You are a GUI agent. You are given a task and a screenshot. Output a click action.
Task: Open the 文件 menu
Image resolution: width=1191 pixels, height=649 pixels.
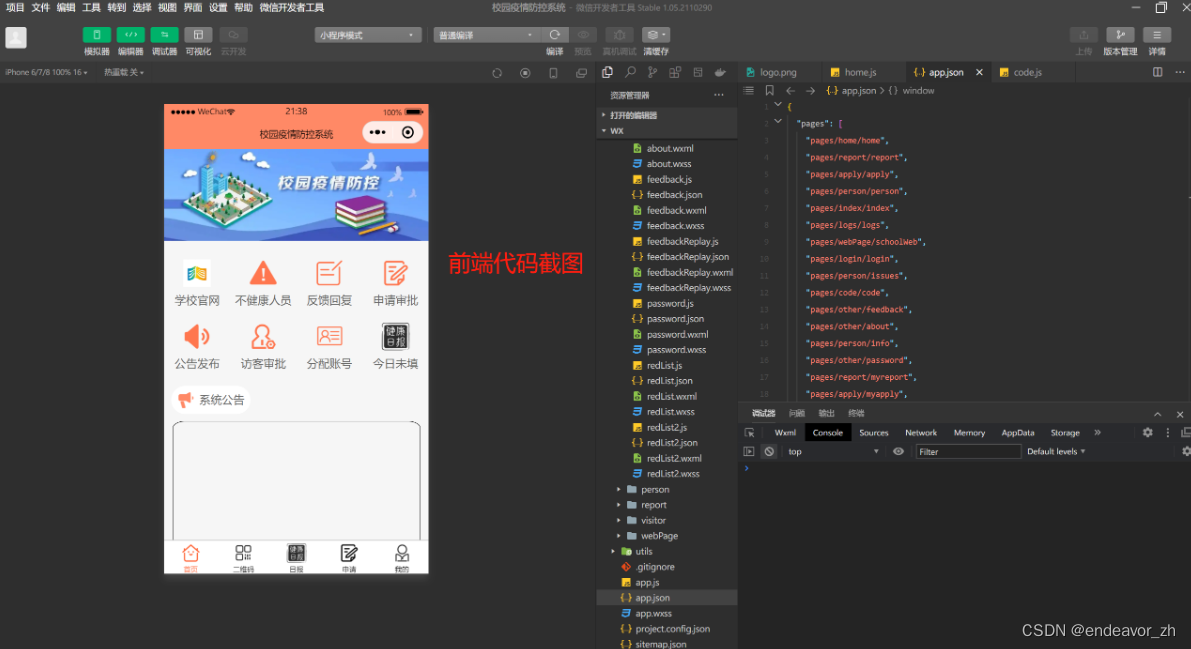tap(40, 8)
